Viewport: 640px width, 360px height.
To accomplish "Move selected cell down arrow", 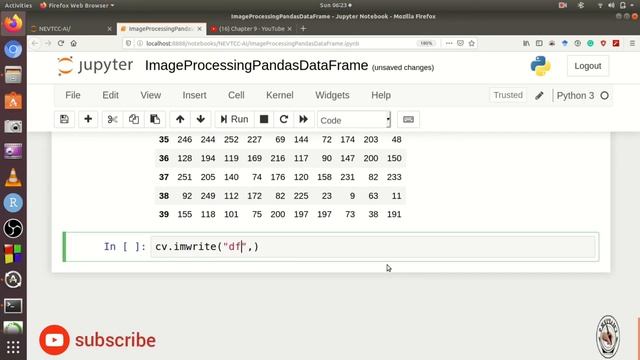I will pyautogui.click(x=200, y=119).
